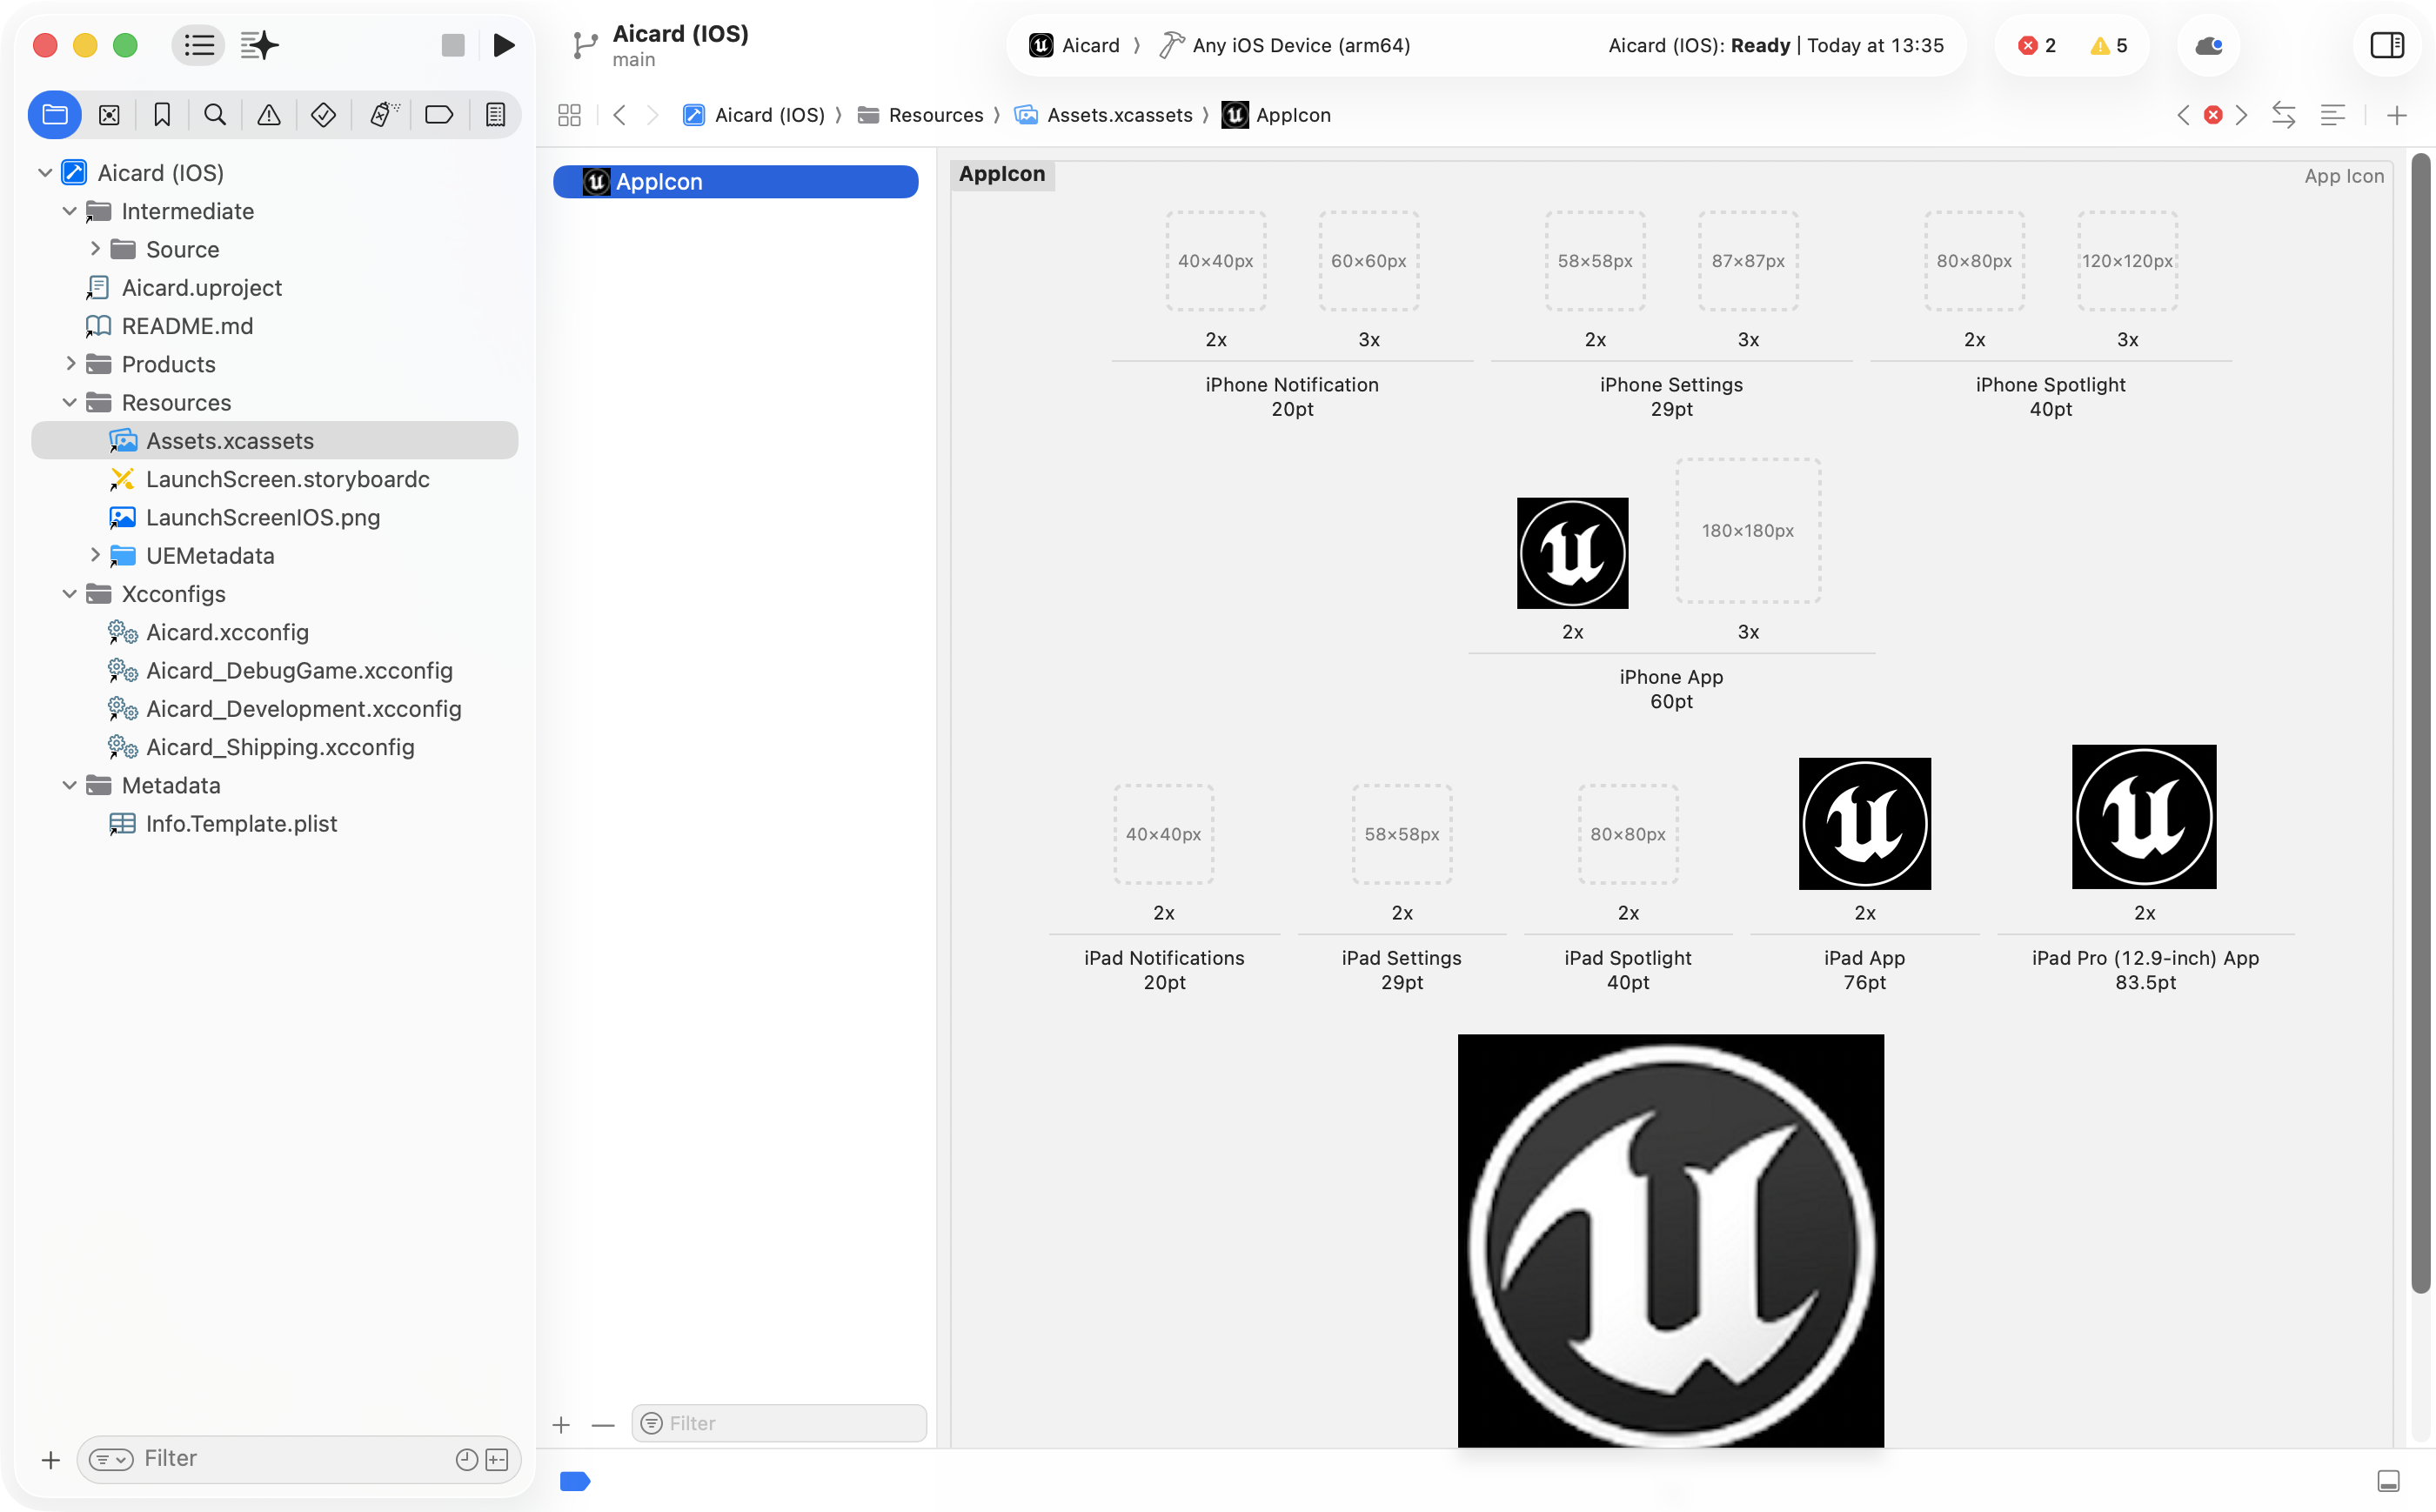Open the Bookmark navigator tab

(x=162, y=115)
